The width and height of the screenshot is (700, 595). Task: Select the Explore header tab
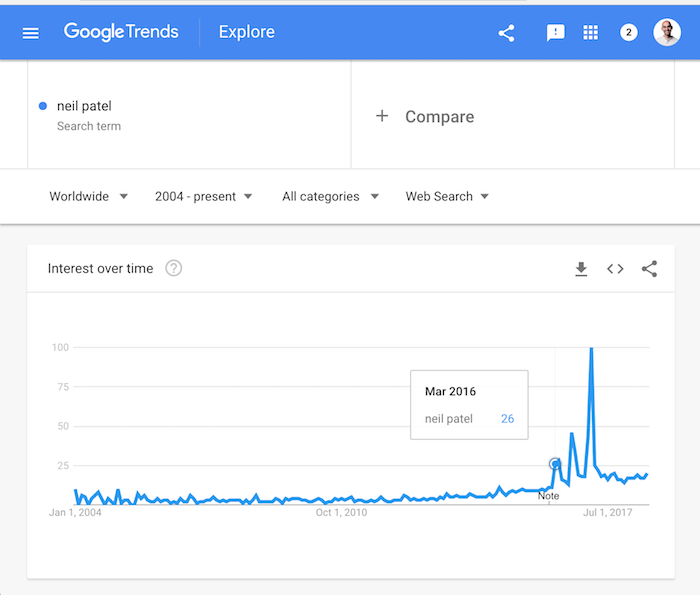pyautogui.click(x=247, y=32)
